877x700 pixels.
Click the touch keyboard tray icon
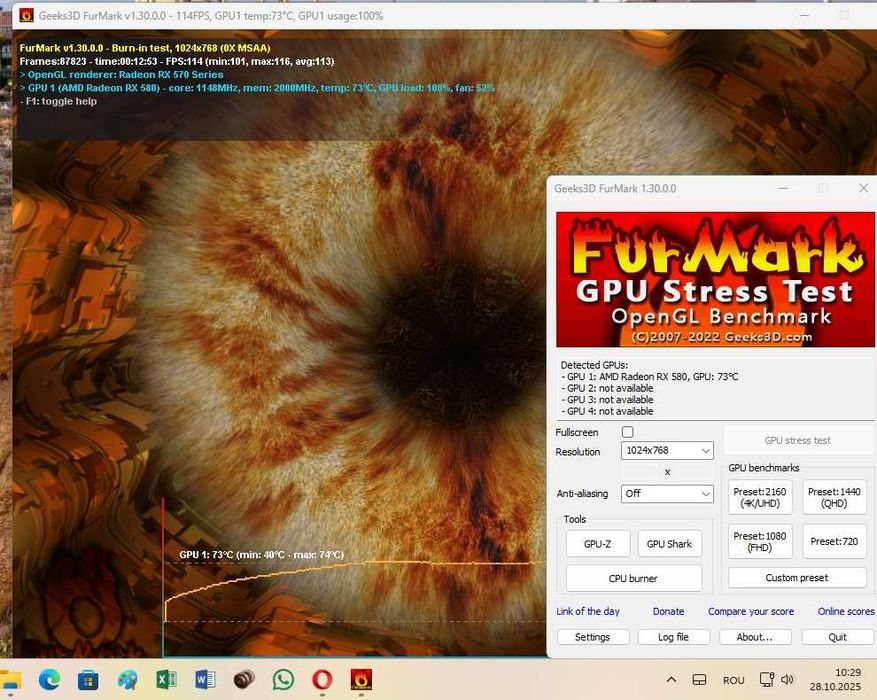[x=699, y=680]
